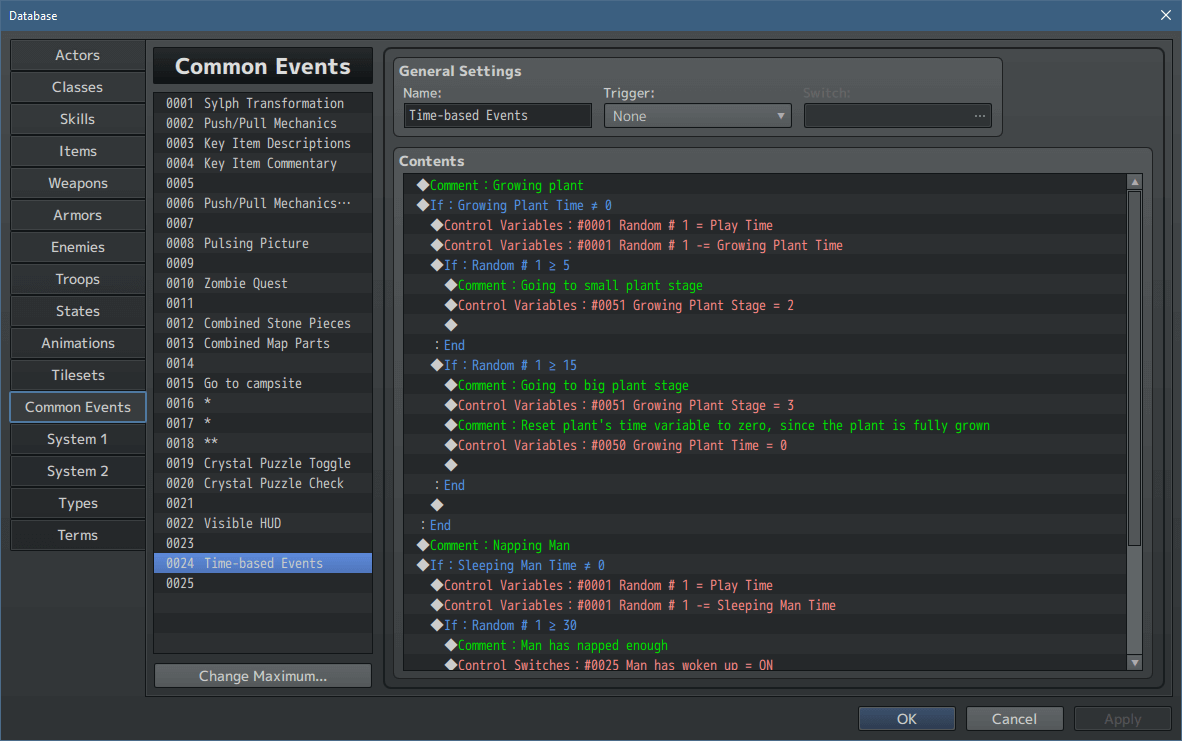1182x741 pixels.
Task: Open the Skills tab
Action: pyautogui.click(x=78, y=119)
